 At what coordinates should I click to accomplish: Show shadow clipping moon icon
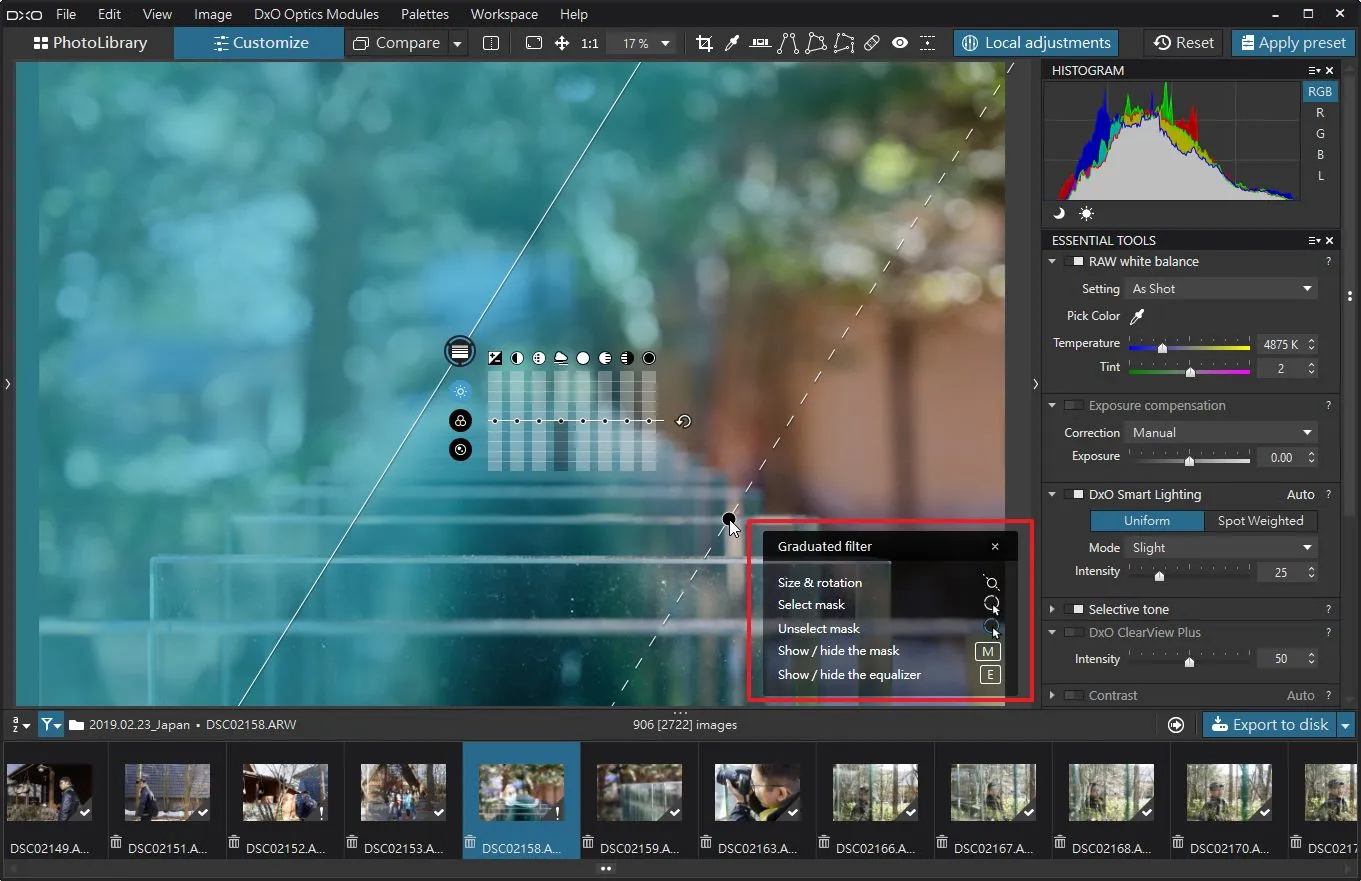click(x=1059, y=213)
